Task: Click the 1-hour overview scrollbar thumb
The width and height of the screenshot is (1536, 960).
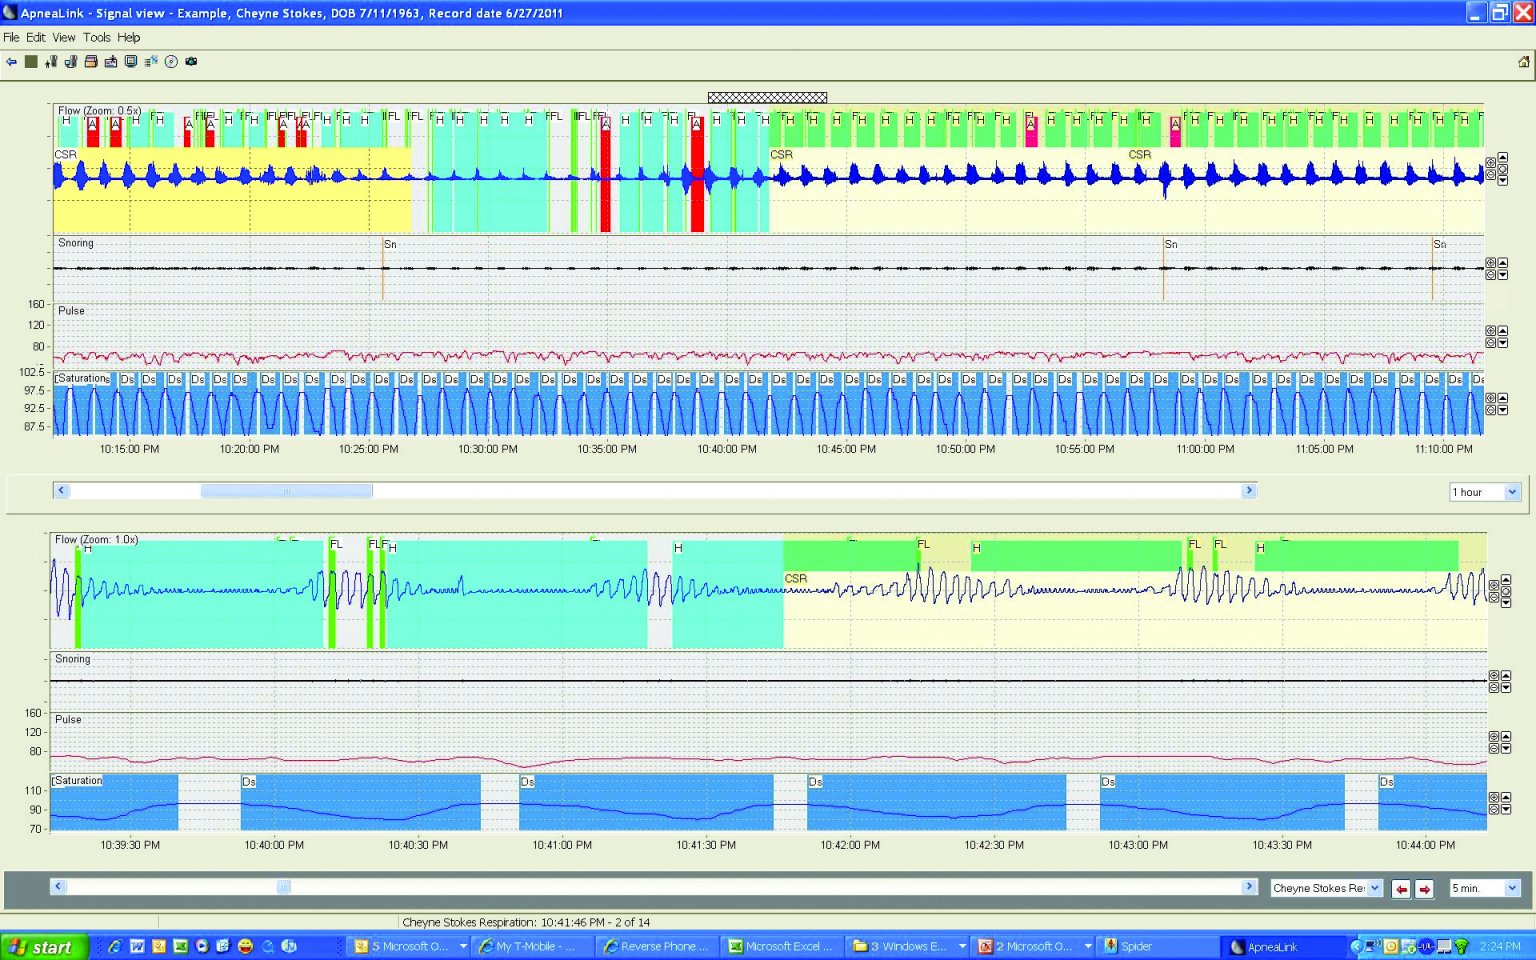Action: coord(287,491)
